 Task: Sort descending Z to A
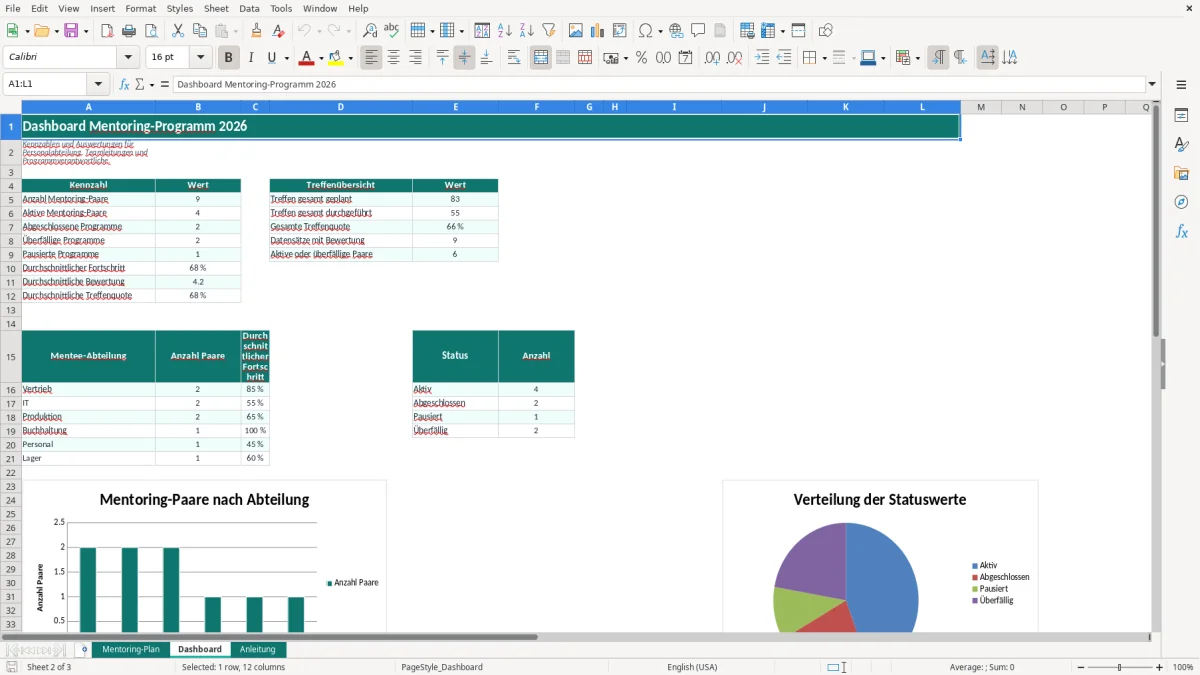click(527, 31)
